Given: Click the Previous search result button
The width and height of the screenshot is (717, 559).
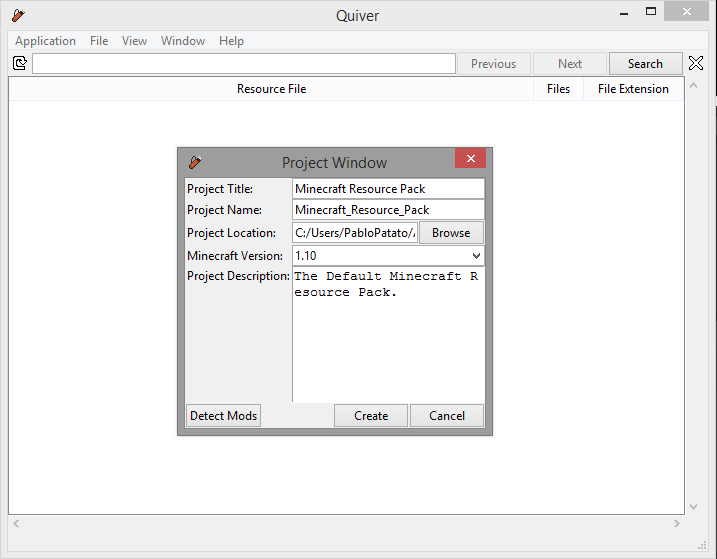Looking at the screenshot, I should [x=494, y=64].
